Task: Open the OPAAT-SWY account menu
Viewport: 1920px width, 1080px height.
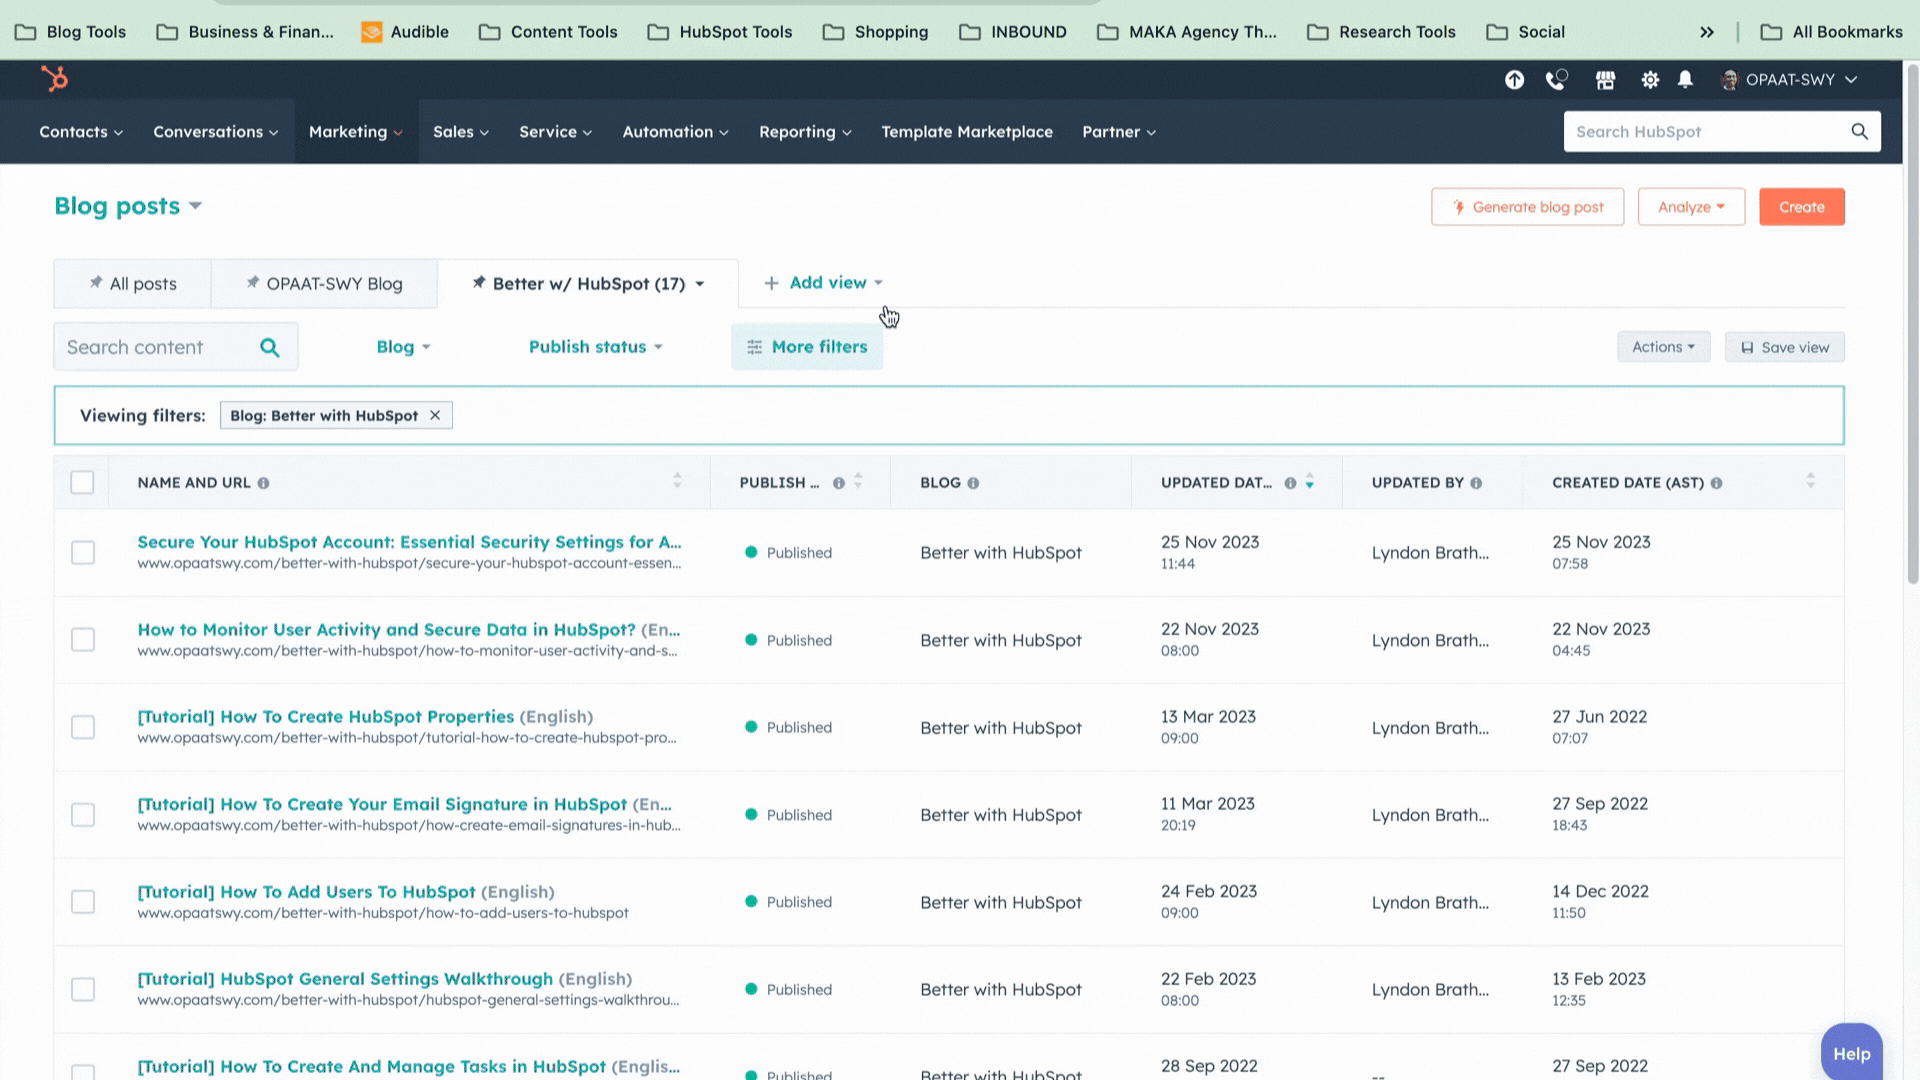Action: [x=1789, y=80]
